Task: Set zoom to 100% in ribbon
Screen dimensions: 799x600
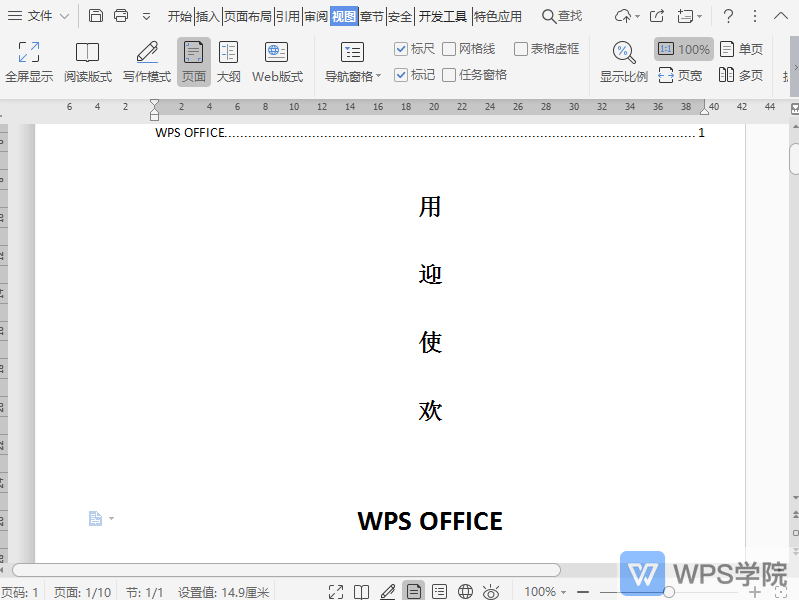Action: [684, 49]
